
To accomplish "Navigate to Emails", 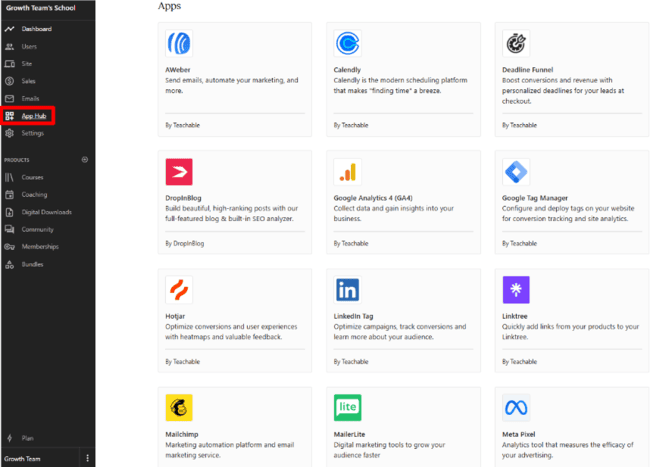I will pyautogui.click(x=30, y=99).
